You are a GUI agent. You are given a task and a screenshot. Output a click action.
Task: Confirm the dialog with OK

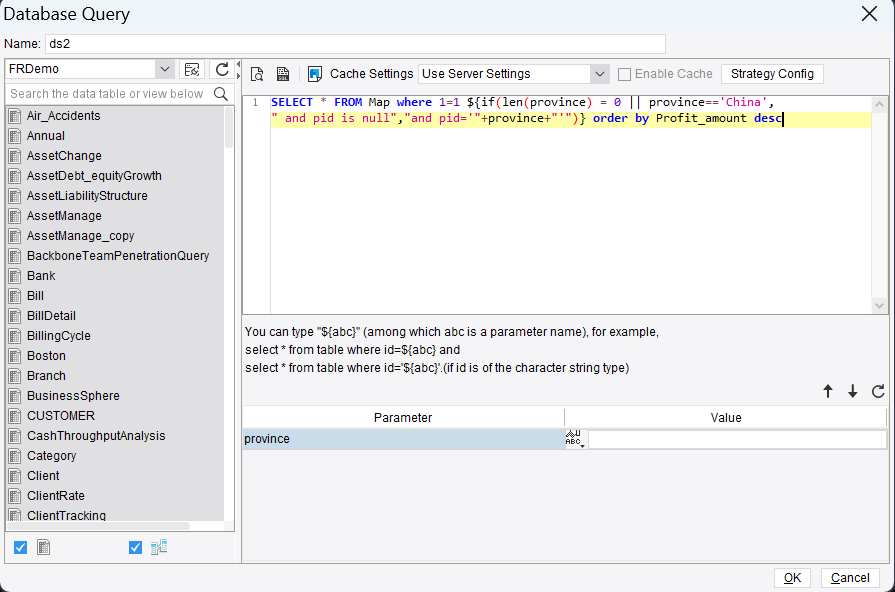(792, 578)
